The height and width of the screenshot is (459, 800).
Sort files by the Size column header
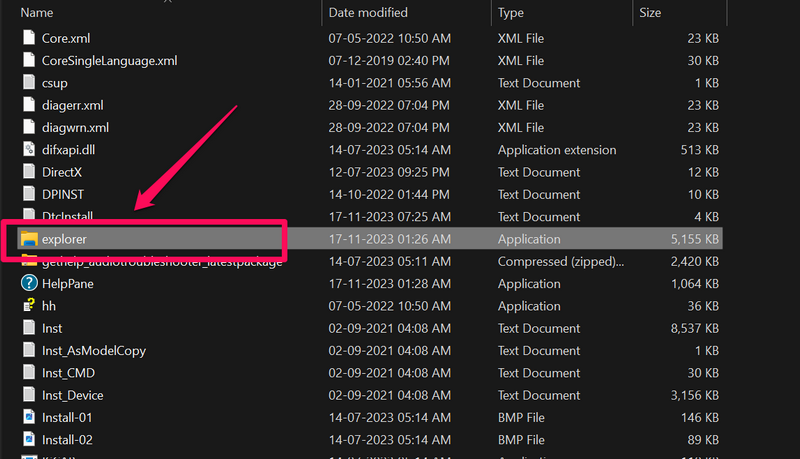click(650, 13)
